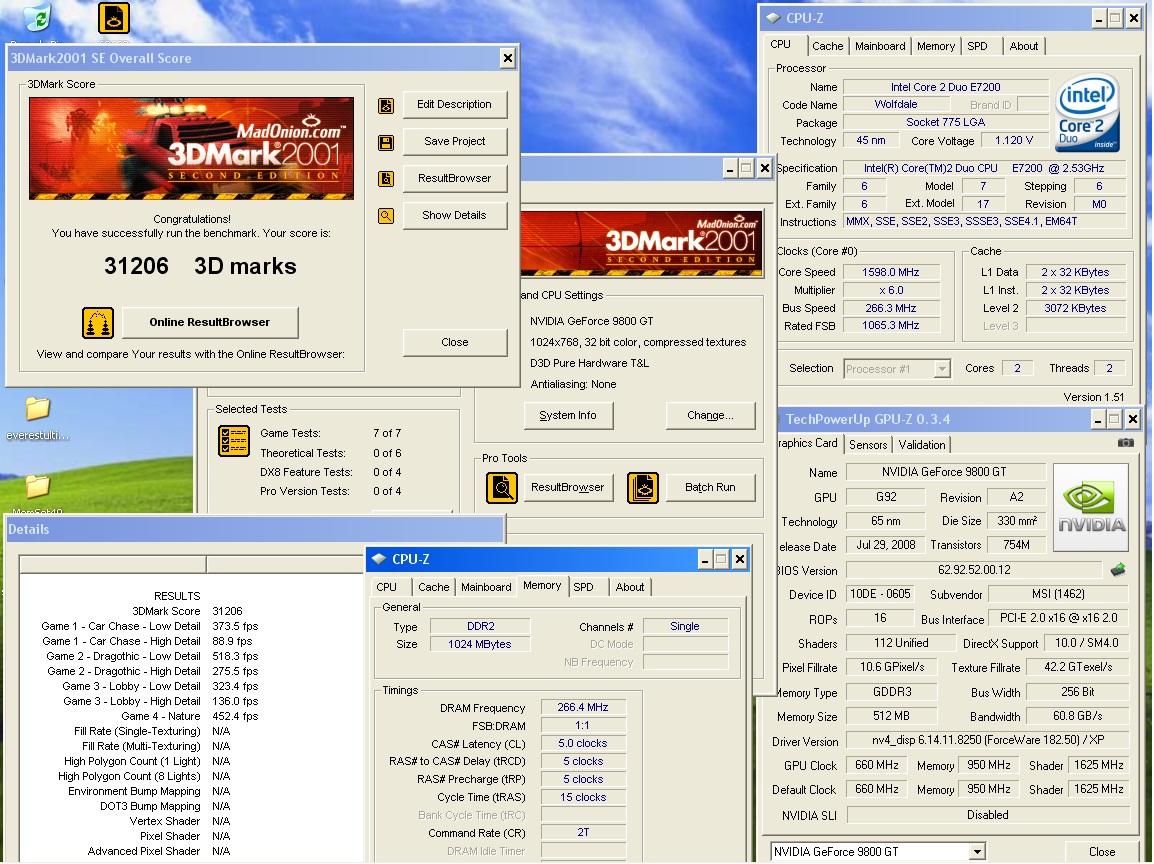The height and width of the screenshot is (864, 1154).
Task: Click the Intel Core 2 Duo logo
Action: tap(1087, 113)
